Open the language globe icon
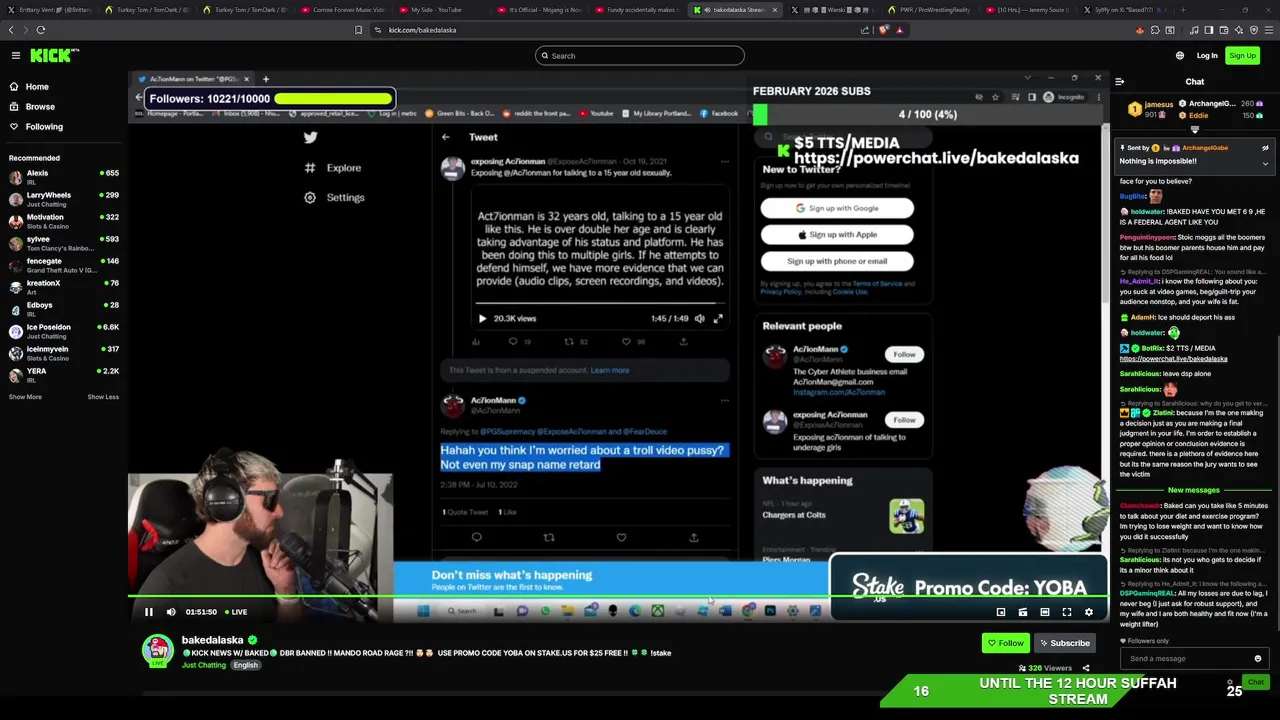This screenshot has height=720, width=1280. pos(1180,56)
